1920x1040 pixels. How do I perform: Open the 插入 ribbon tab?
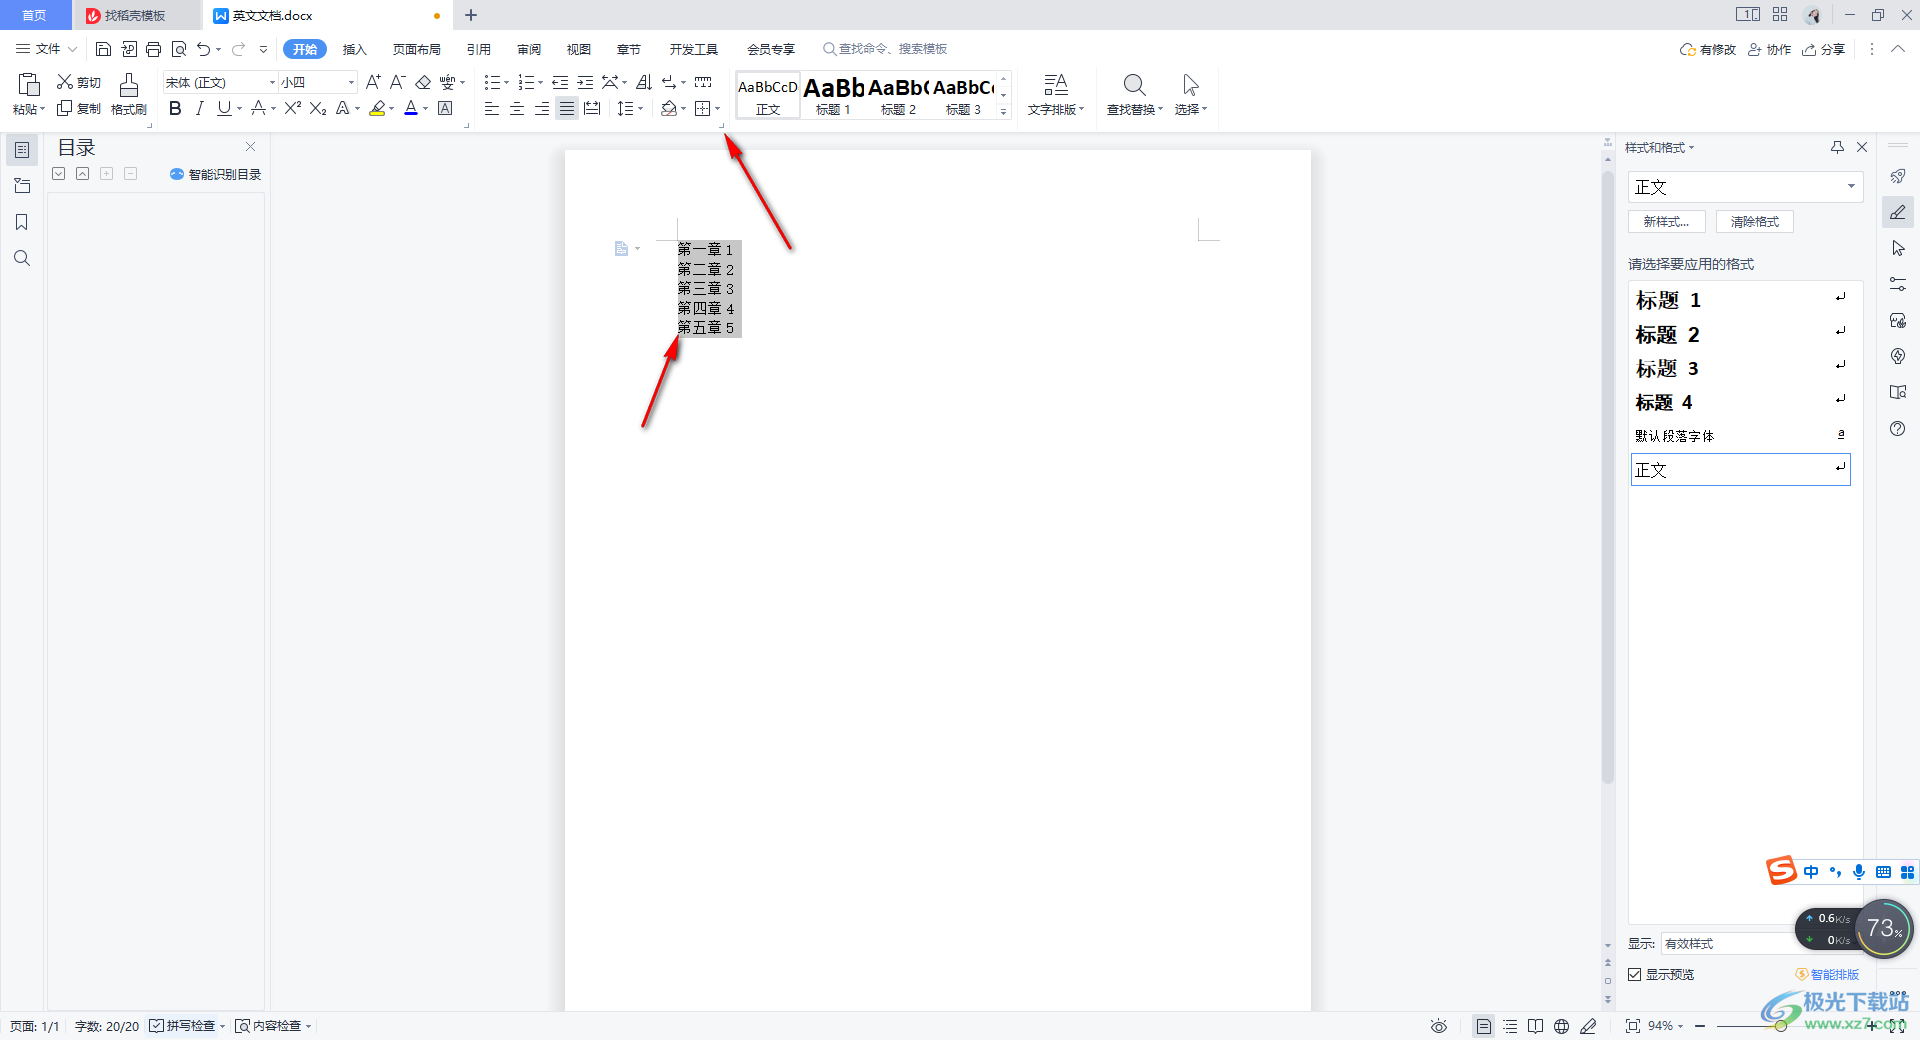(x=355, y=49)
